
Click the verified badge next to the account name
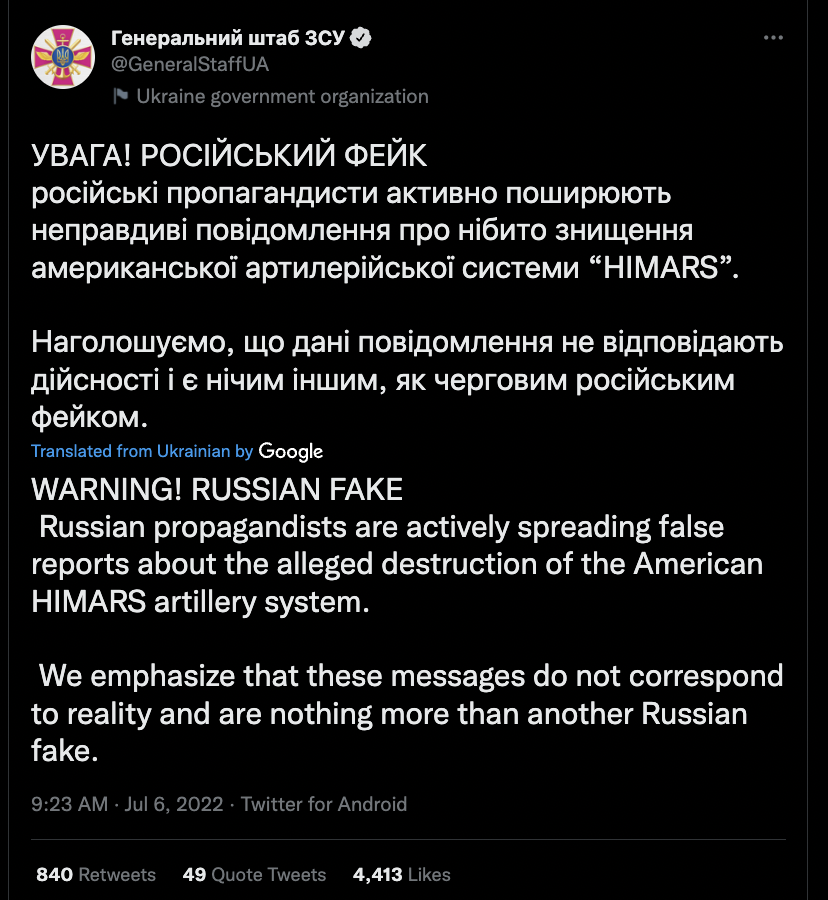coord(361,38)
